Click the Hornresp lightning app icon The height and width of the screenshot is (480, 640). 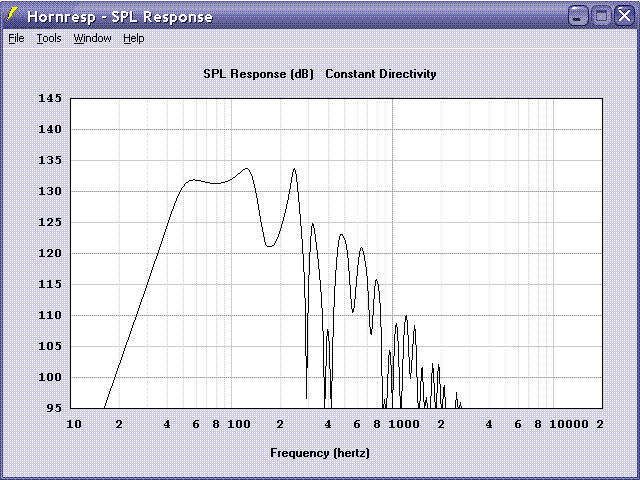[x=13, y=15]
